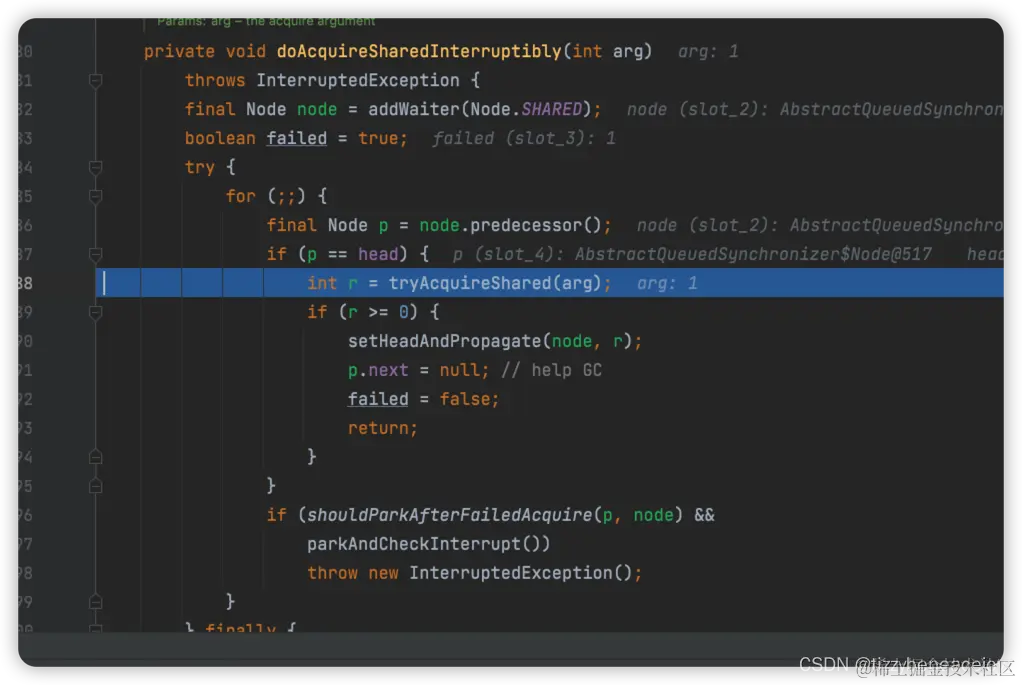This screenshot has width=1022, height=685.
Task: Click inline debug hint failed (slot_3): 1
Action: coord(523,138)
